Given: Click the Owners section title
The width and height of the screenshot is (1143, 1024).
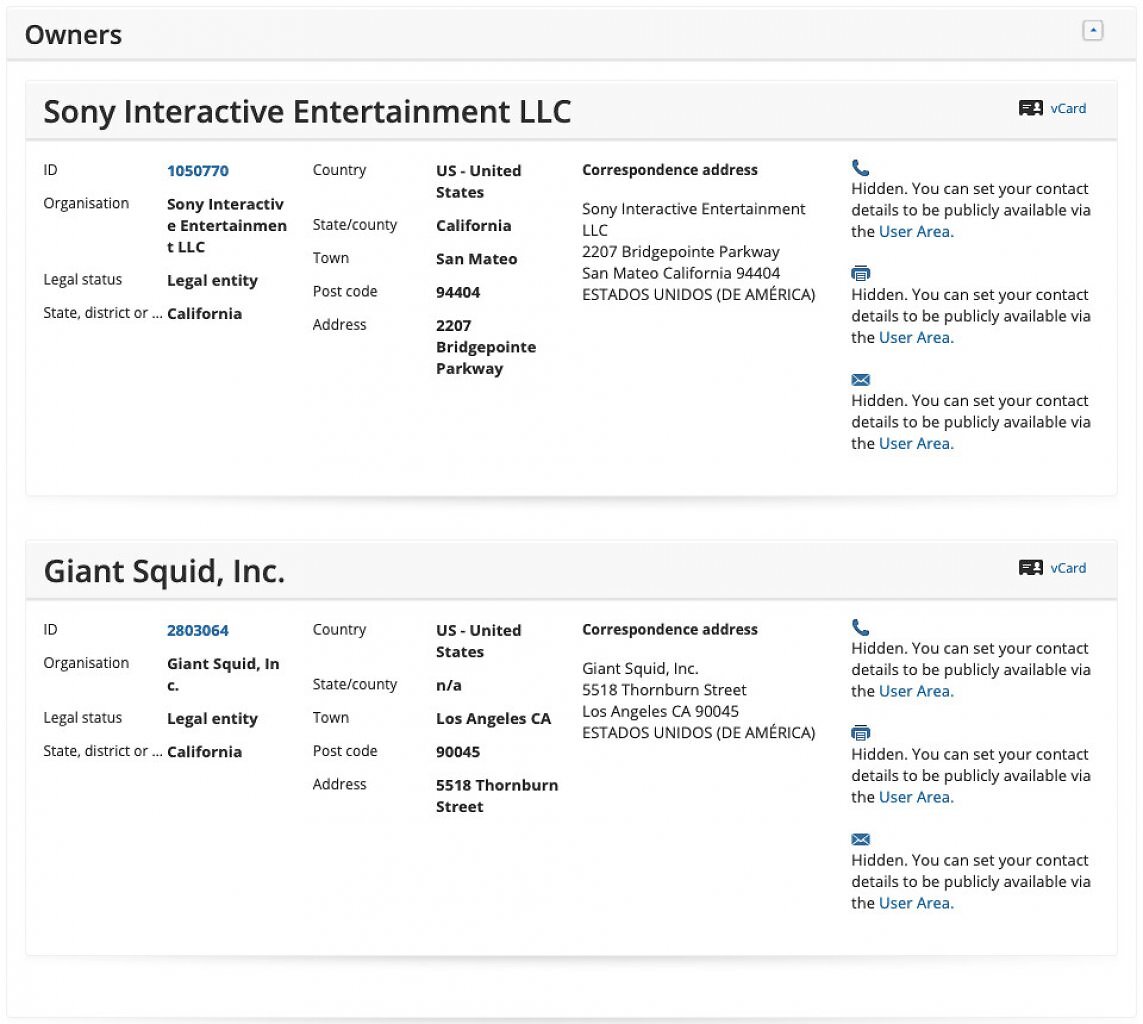Looking at the screenshot, I should [73, 35].
